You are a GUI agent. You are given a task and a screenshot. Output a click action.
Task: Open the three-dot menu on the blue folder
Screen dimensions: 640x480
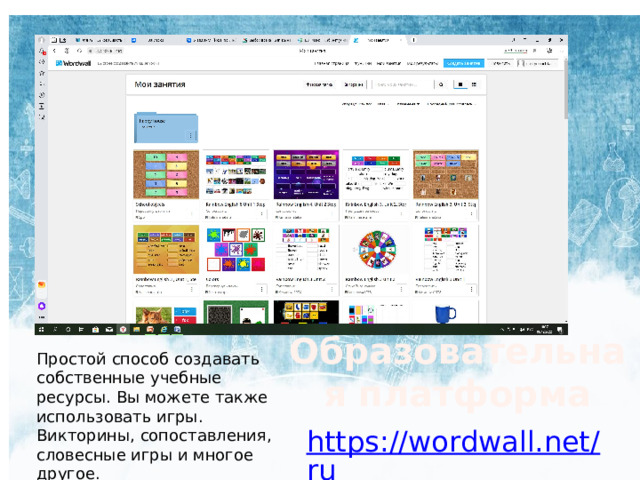pyautogui.click(x=191, y=136)
